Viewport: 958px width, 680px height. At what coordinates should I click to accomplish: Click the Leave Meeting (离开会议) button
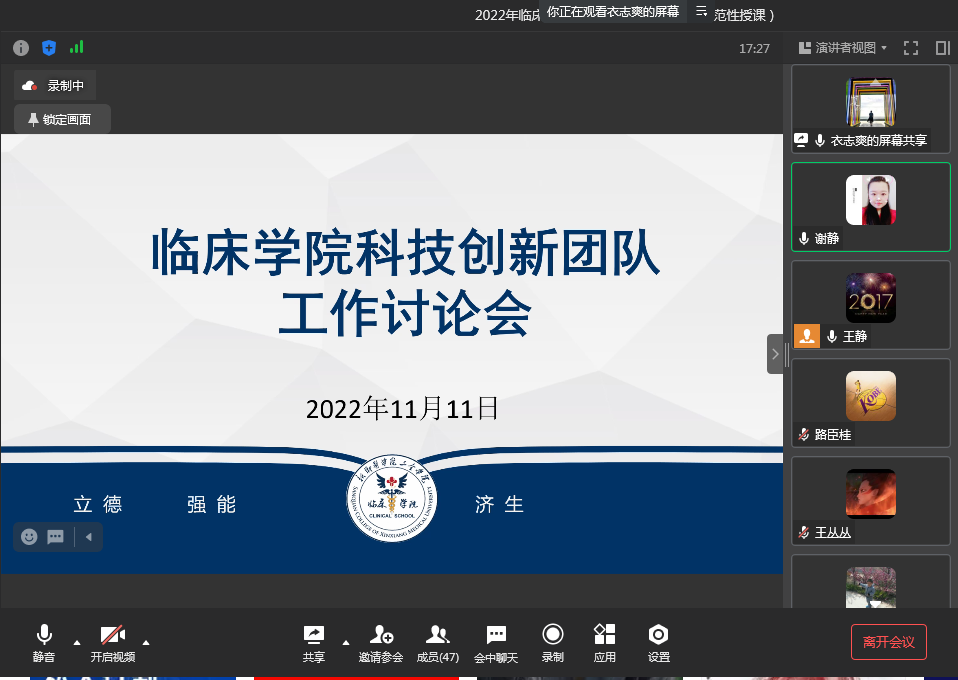click(888, 642)
